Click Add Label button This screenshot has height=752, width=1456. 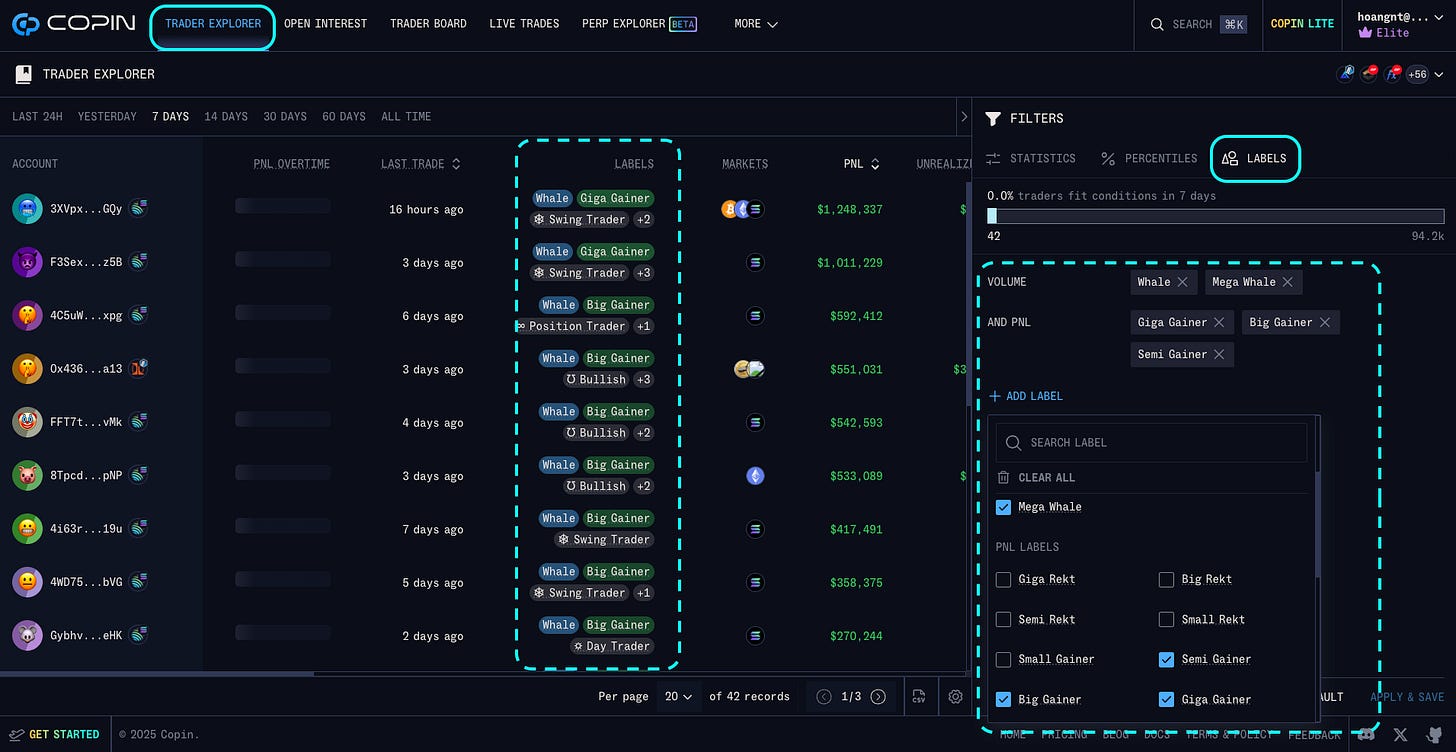1025,396
